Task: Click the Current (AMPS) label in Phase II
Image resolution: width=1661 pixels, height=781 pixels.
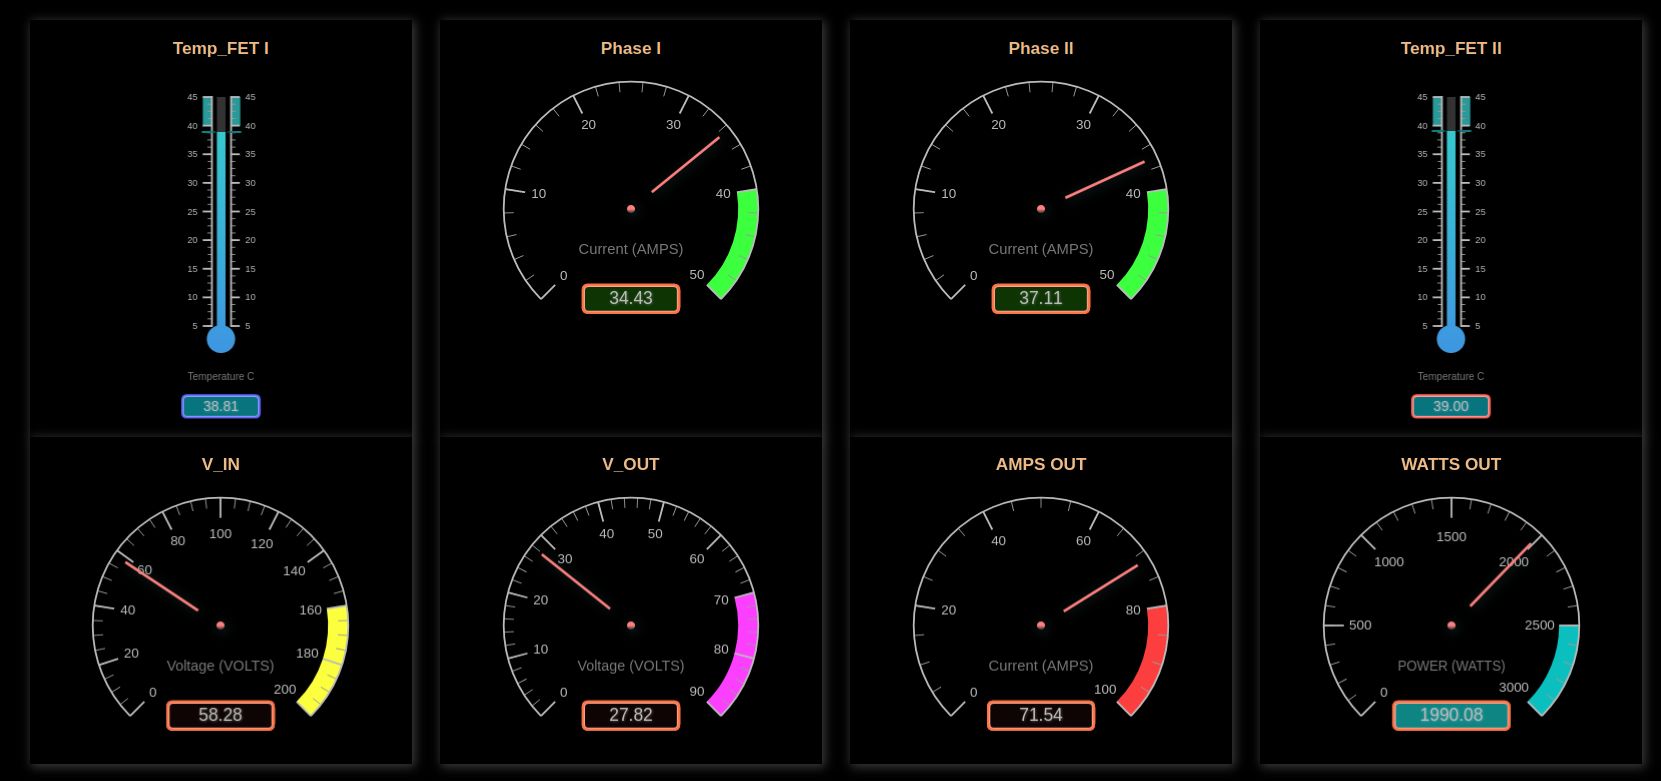Action: 1041,249
